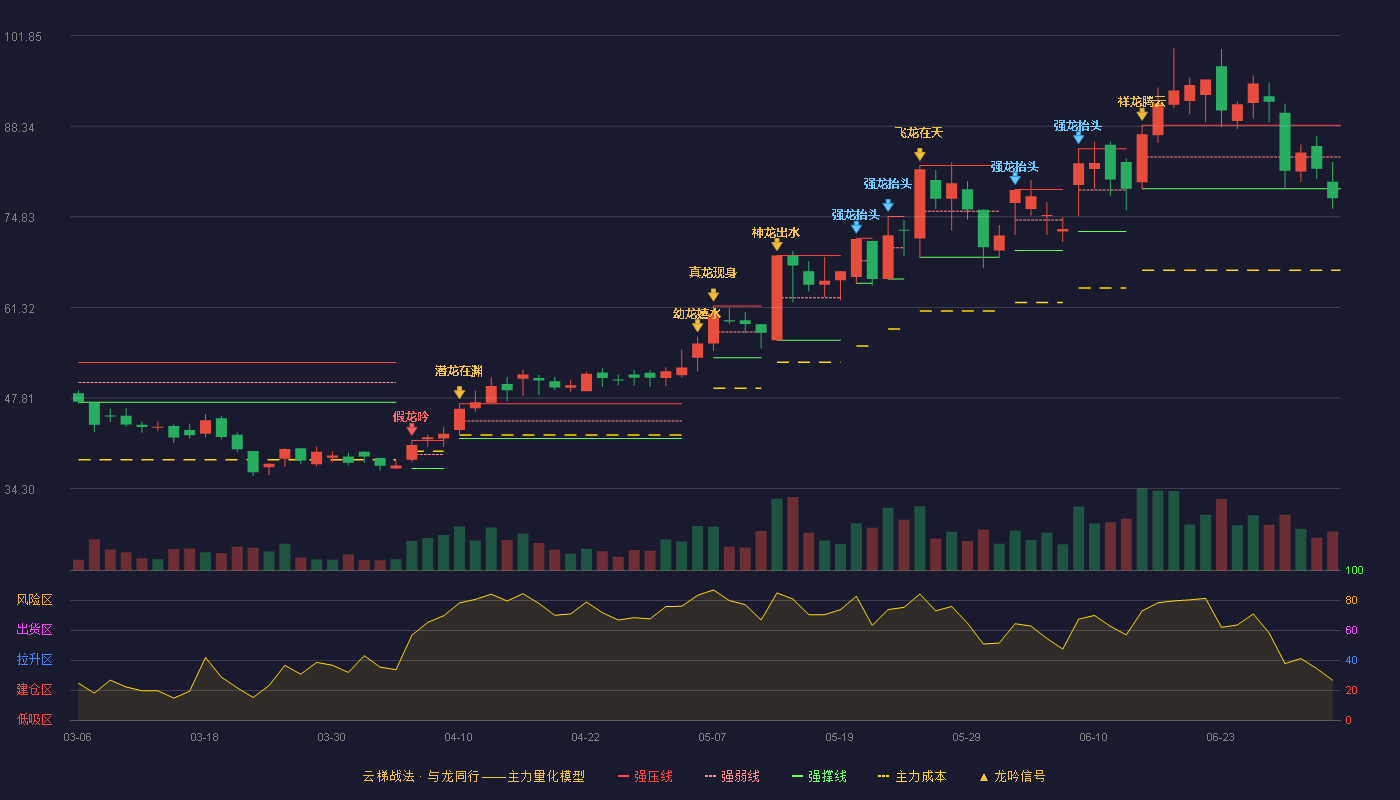Click the 建仓区 zone label
The height and width of the screenshot is (800, 1400).
[x=34, y=690]
